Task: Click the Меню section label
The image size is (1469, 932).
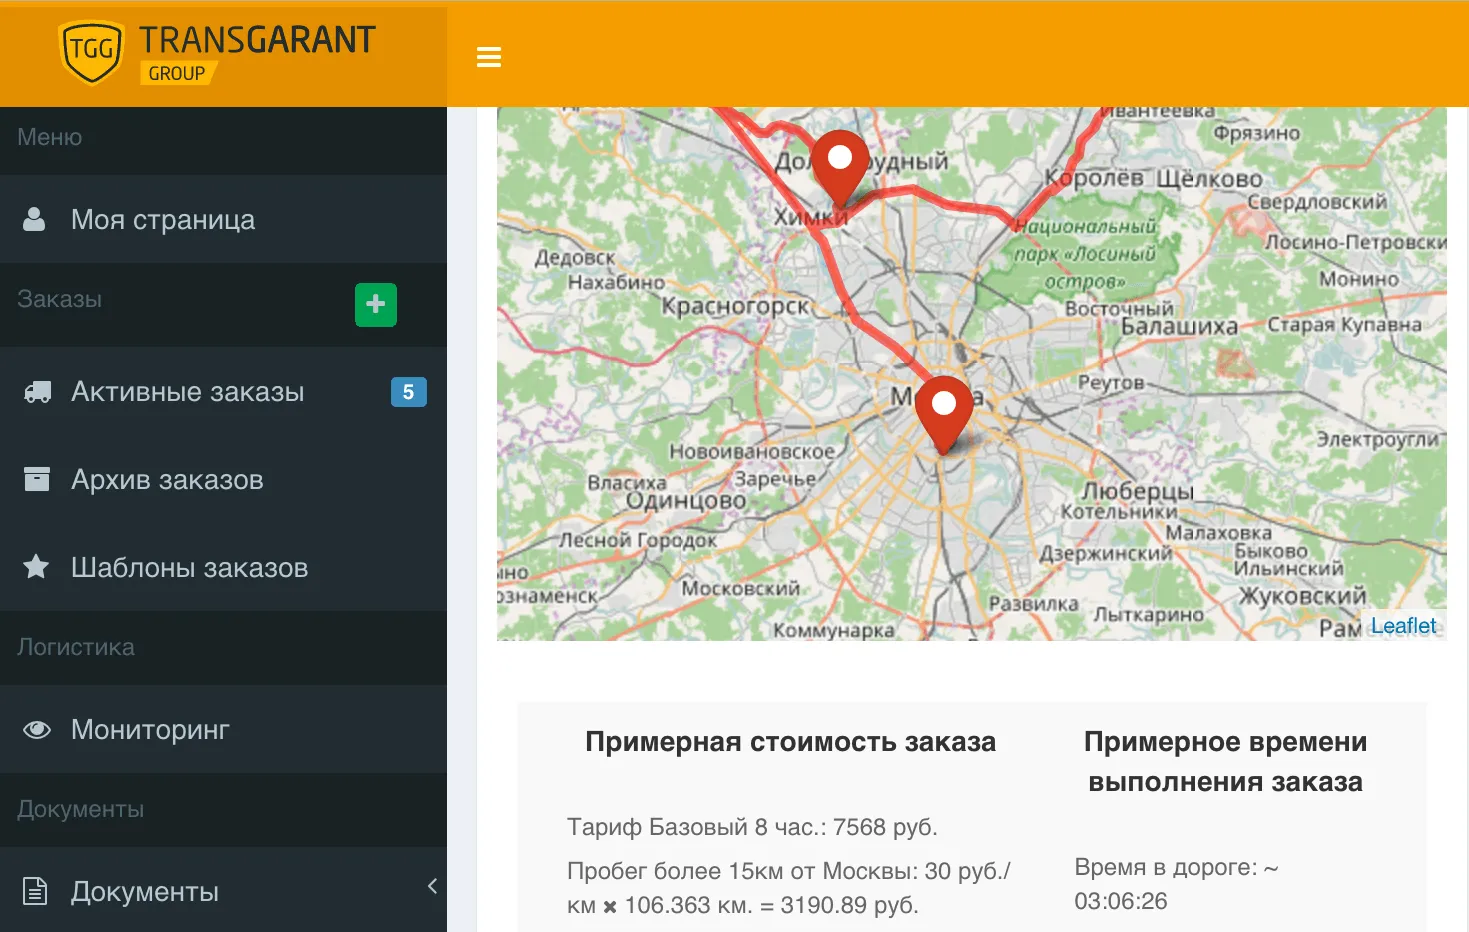Action: [x=48, y=136]
